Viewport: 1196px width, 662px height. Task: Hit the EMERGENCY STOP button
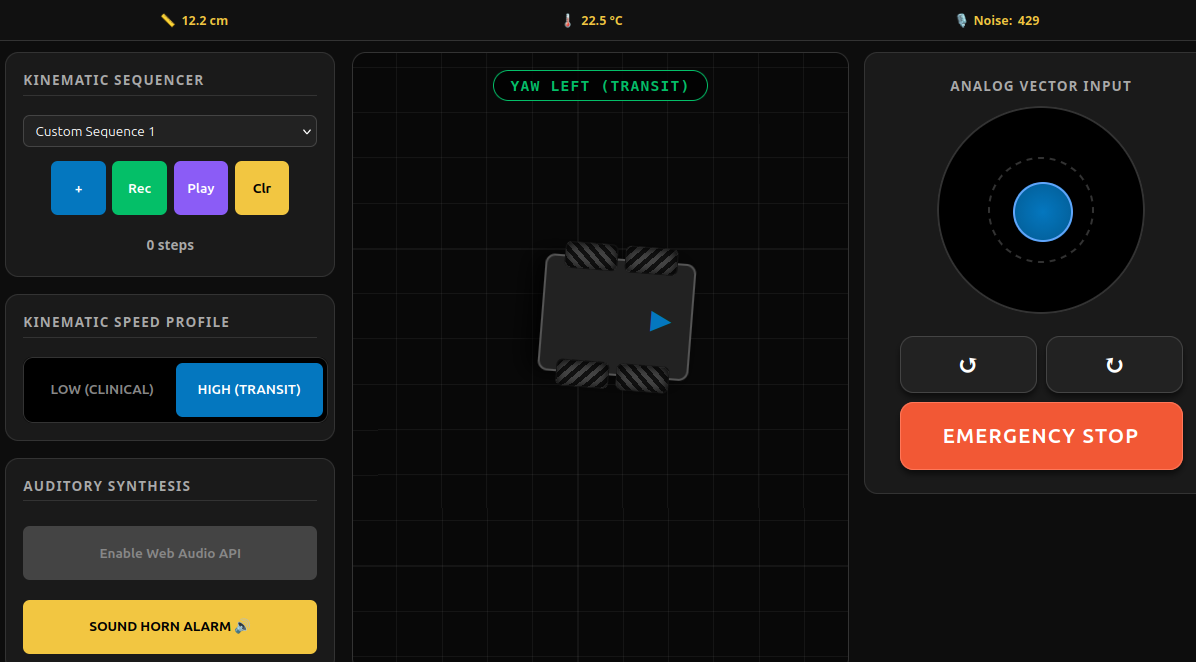(x=1041, y=436)
